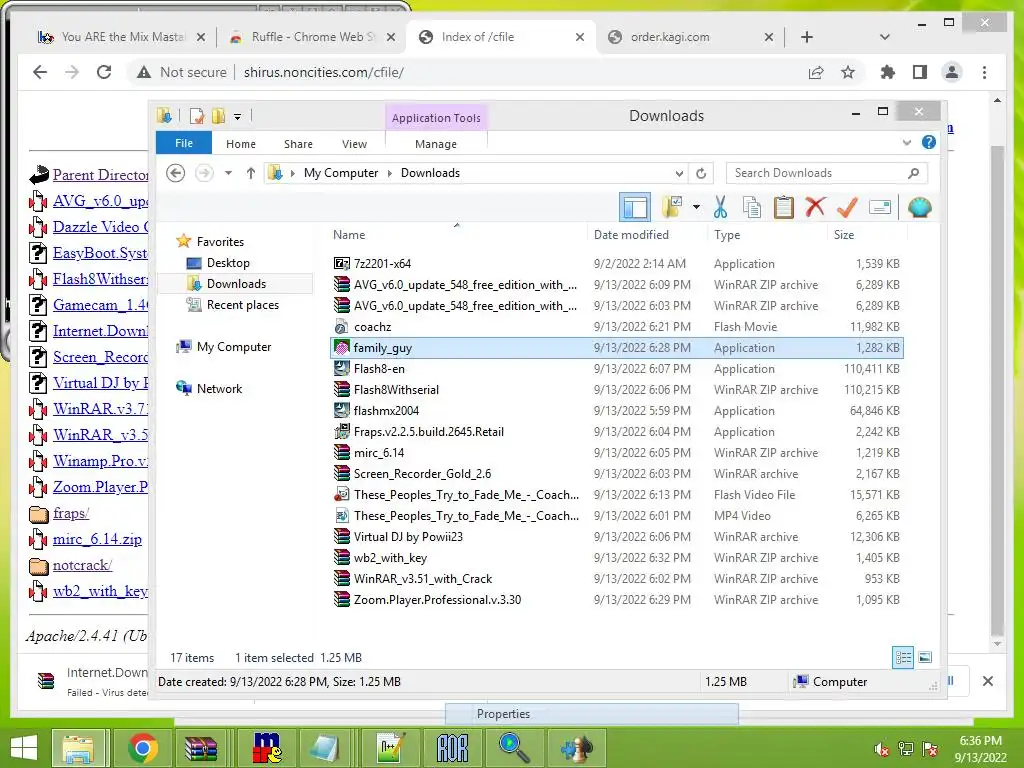Image resolution: width=1024 pixels, height=768 pixels.
Task: Click My Computer in address breadcrumb
Action: pos(341,173)
